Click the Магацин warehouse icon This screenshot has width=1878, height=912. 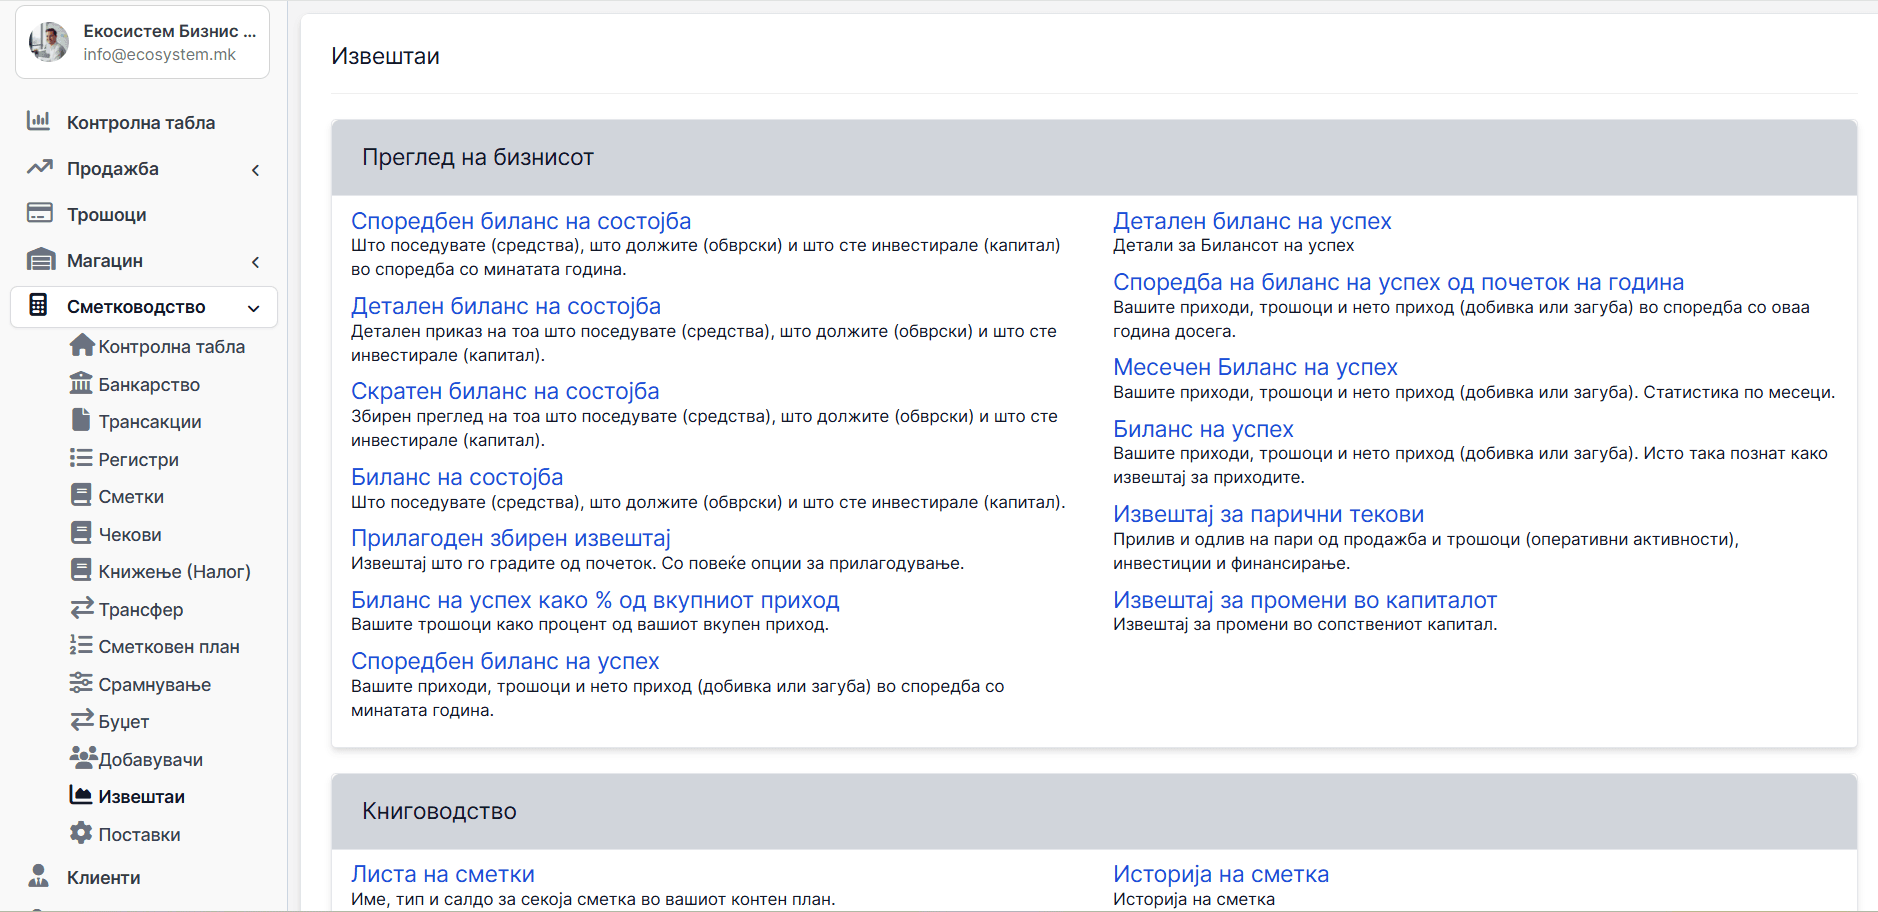coord(40,259)
